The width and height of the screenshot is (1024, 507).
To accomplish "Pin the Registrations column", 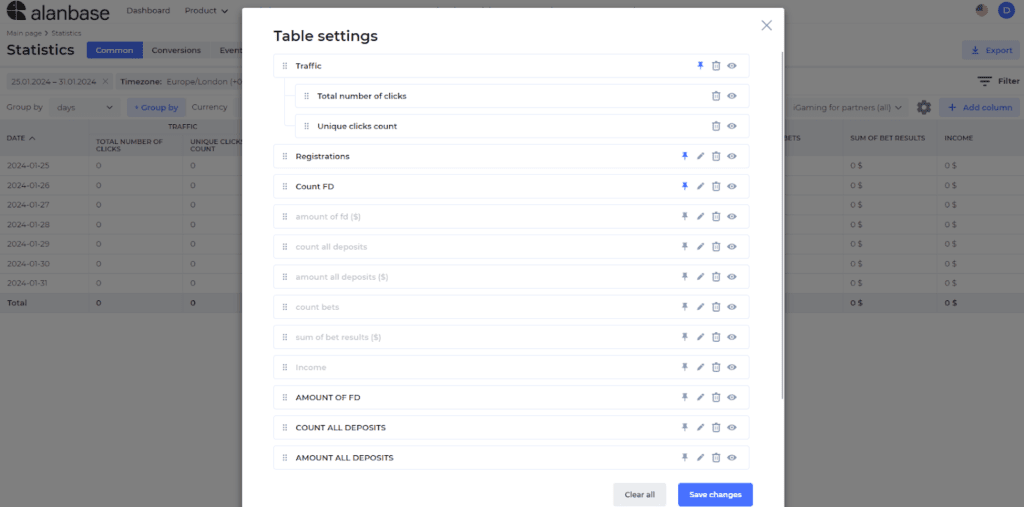I will 684,156.
